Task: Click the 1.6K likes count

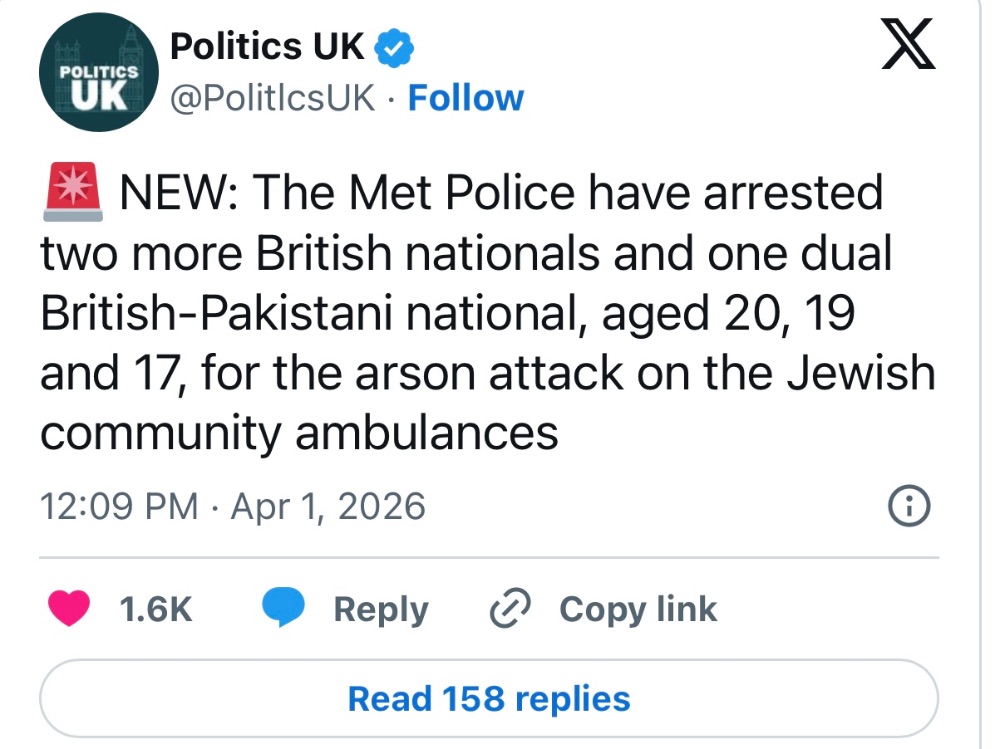Action: [155, 609]
